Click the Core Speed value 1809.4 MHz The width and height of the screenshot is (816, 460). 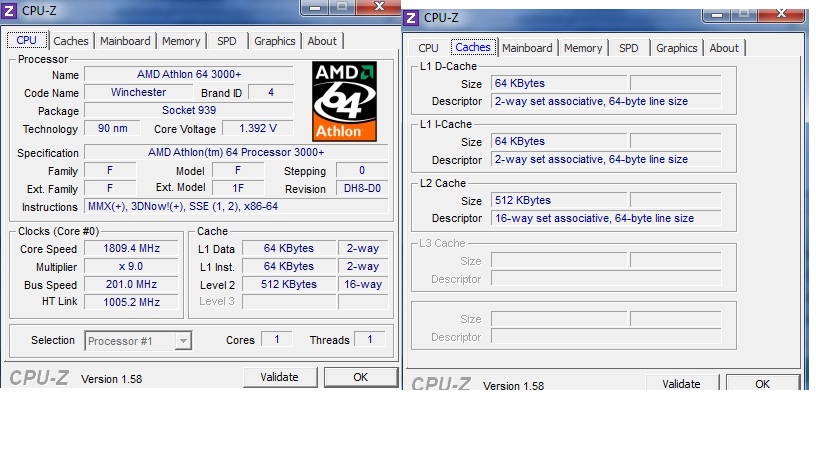pyautogui.click(x=131, y=248)
